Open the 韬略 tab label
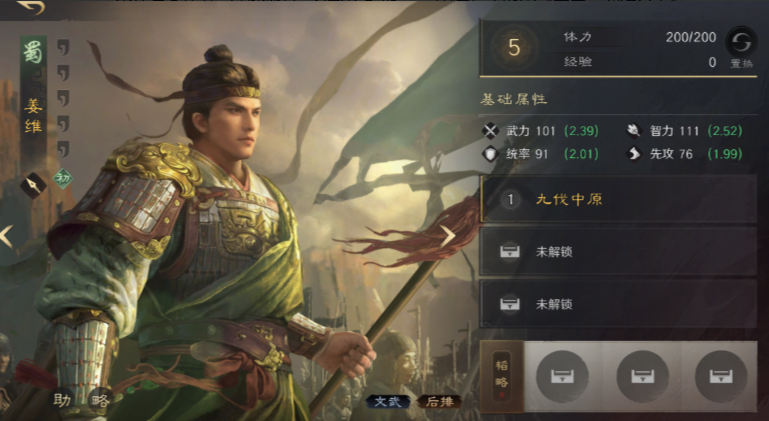The image size is (769, 421). point(502,376)
